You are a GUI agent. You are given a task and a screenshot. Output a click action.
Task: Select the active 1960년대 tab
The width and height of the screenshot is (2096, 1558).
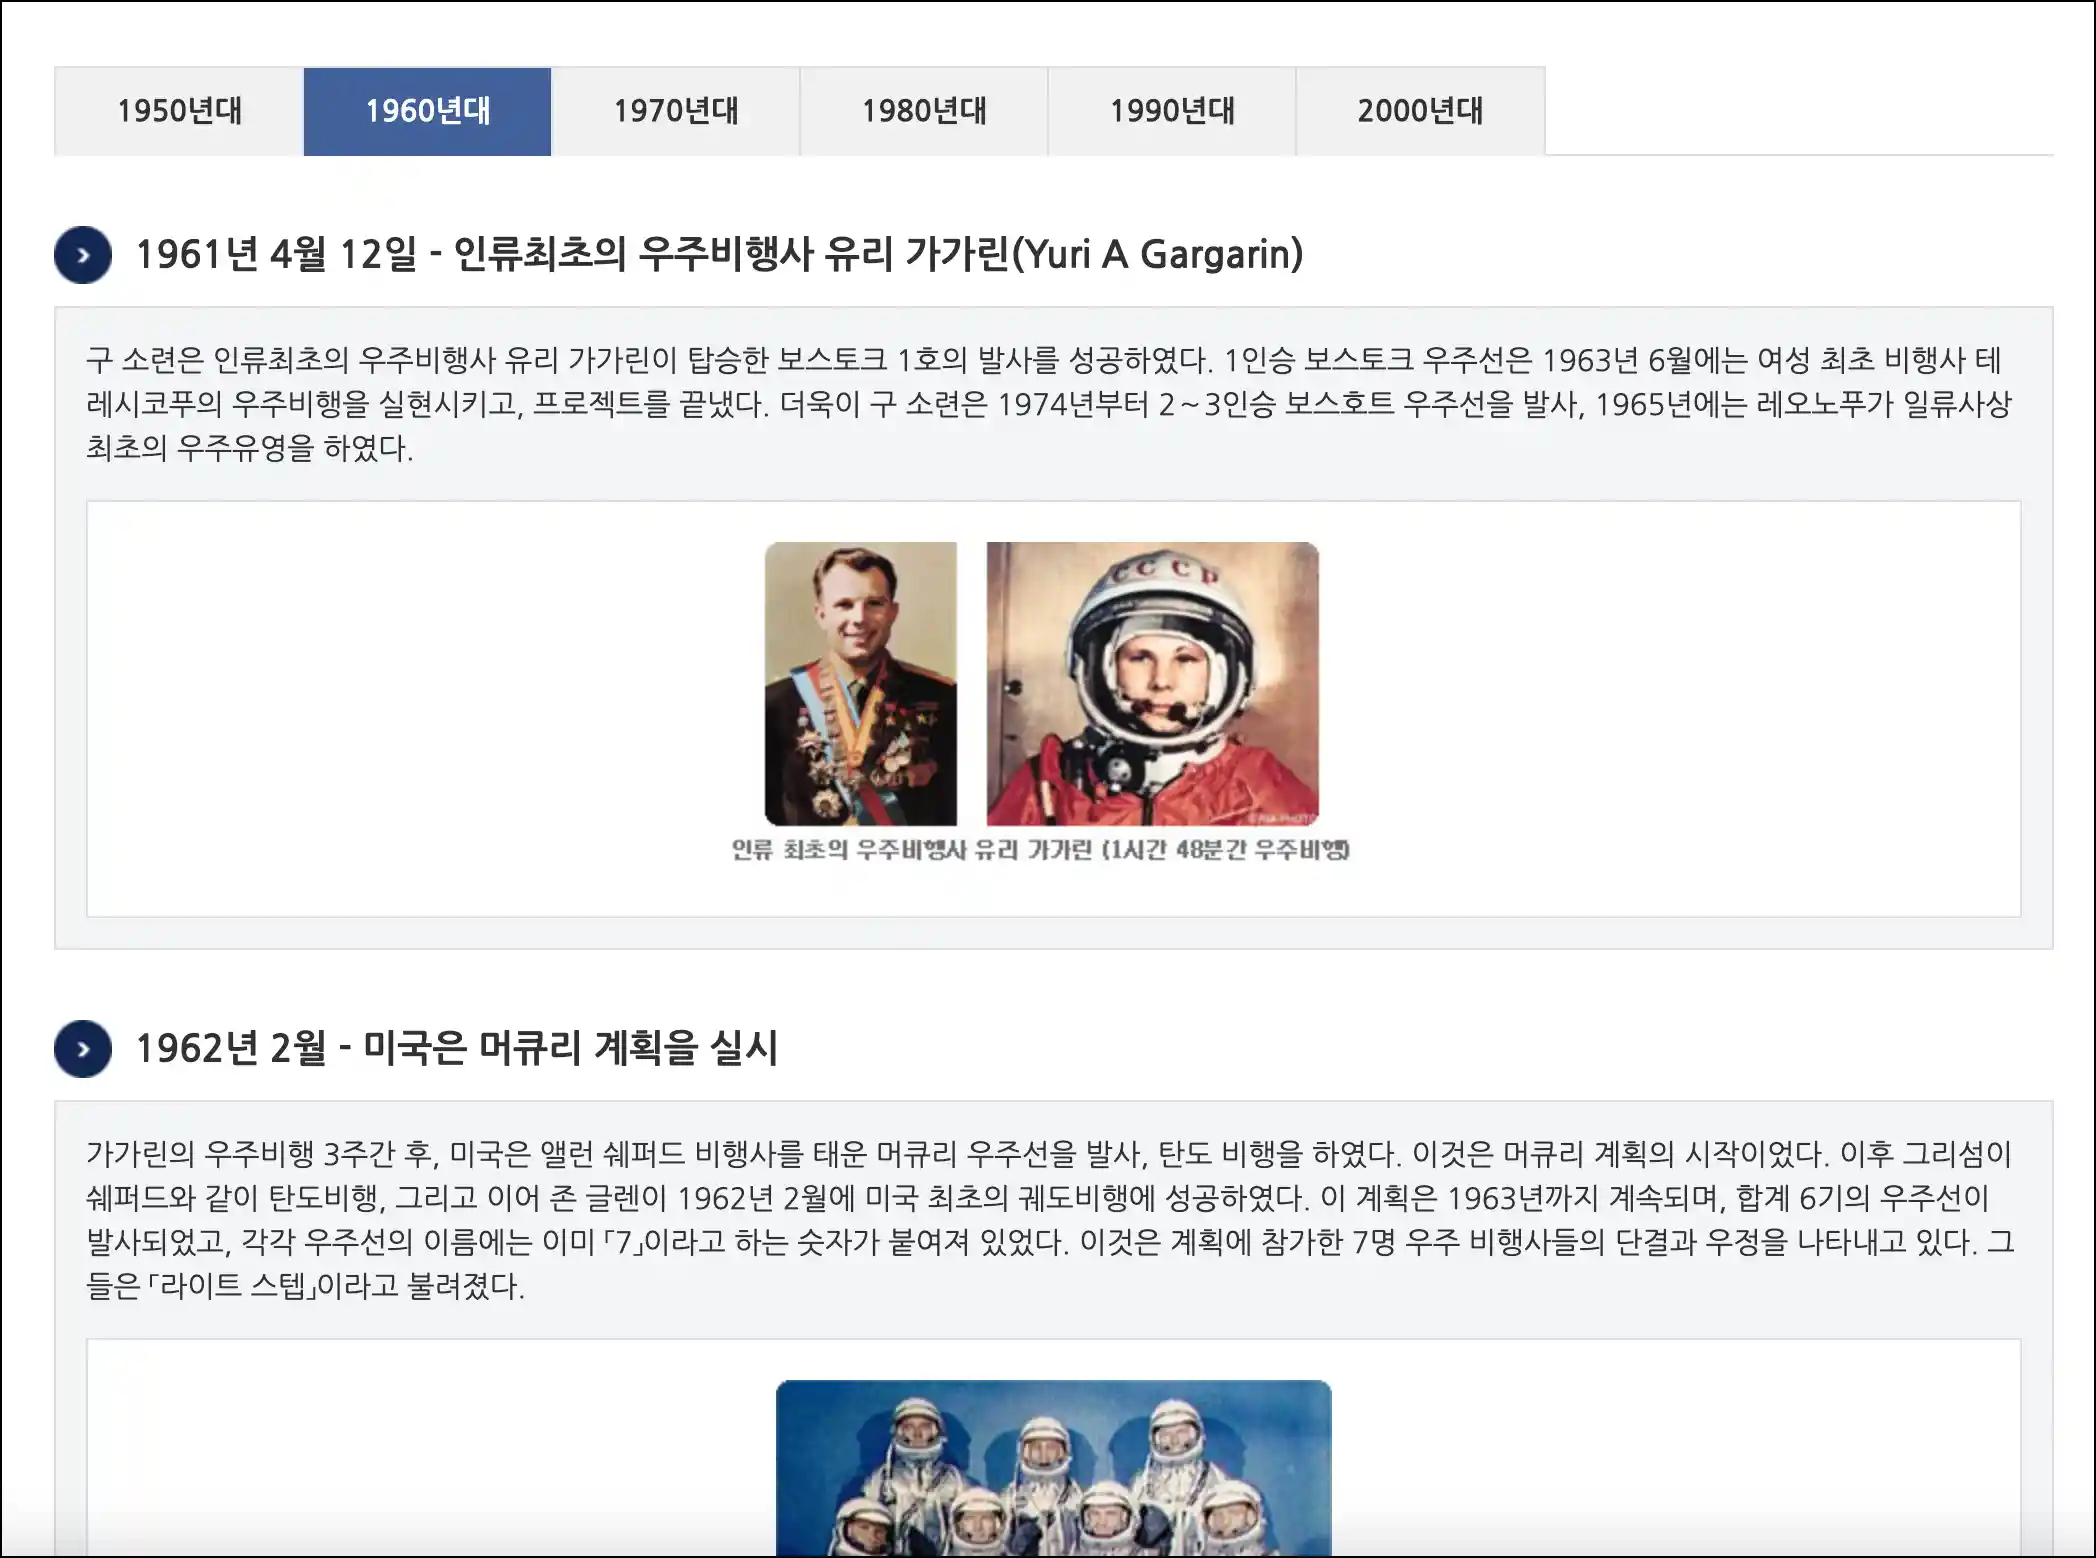click(427, 111)
